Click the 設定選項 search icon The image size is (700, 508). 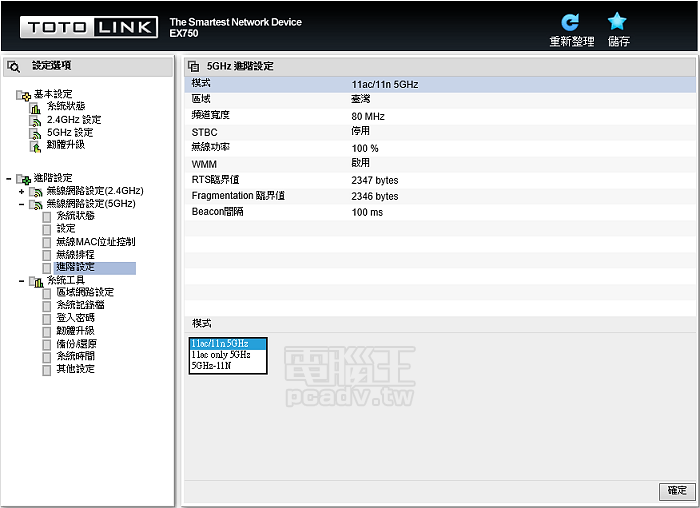pyautogui.click(x=14, y=66)
